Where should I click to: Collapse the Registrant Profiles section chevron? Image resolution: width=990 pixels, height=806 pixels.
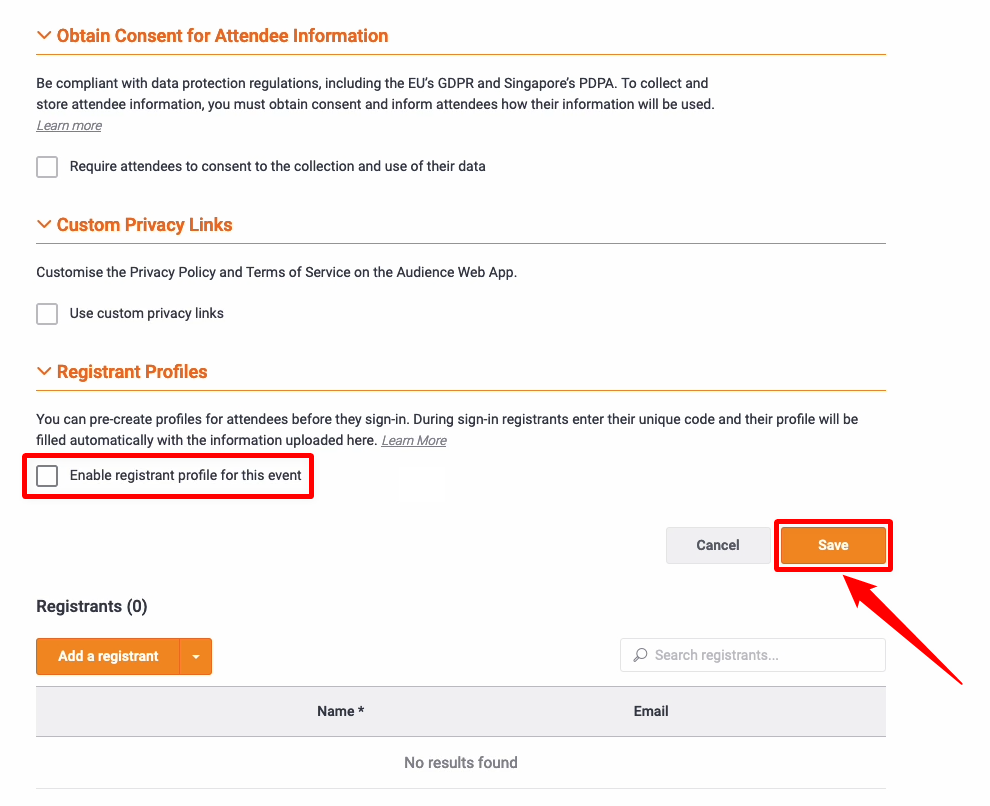[44, 372]
